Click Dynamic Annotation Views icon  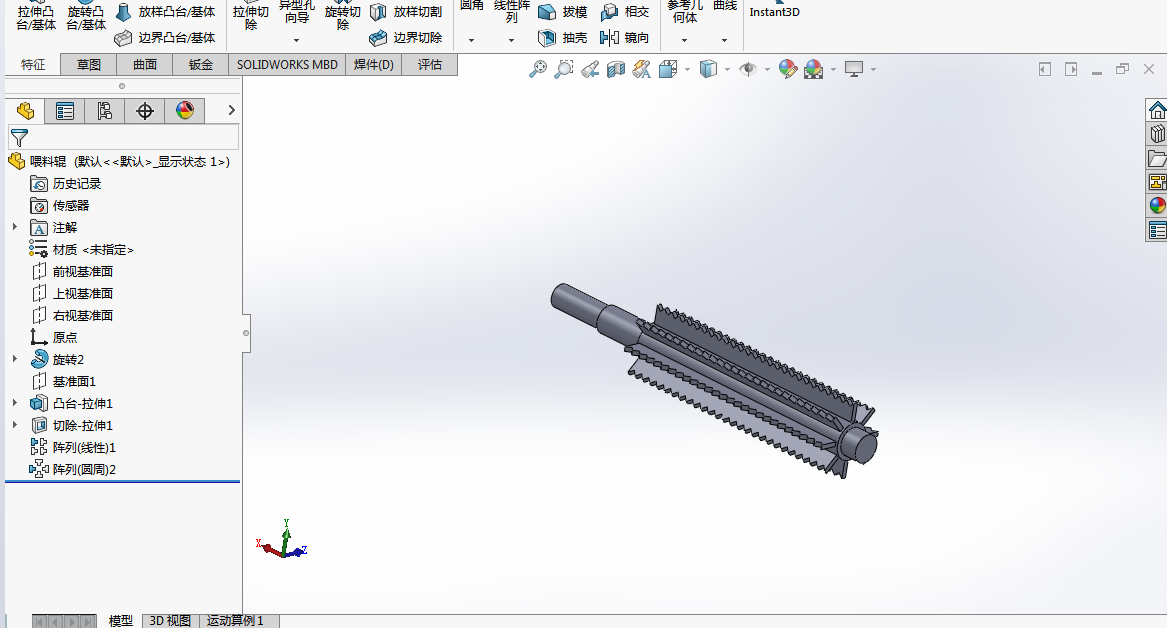tap(642, 69)
